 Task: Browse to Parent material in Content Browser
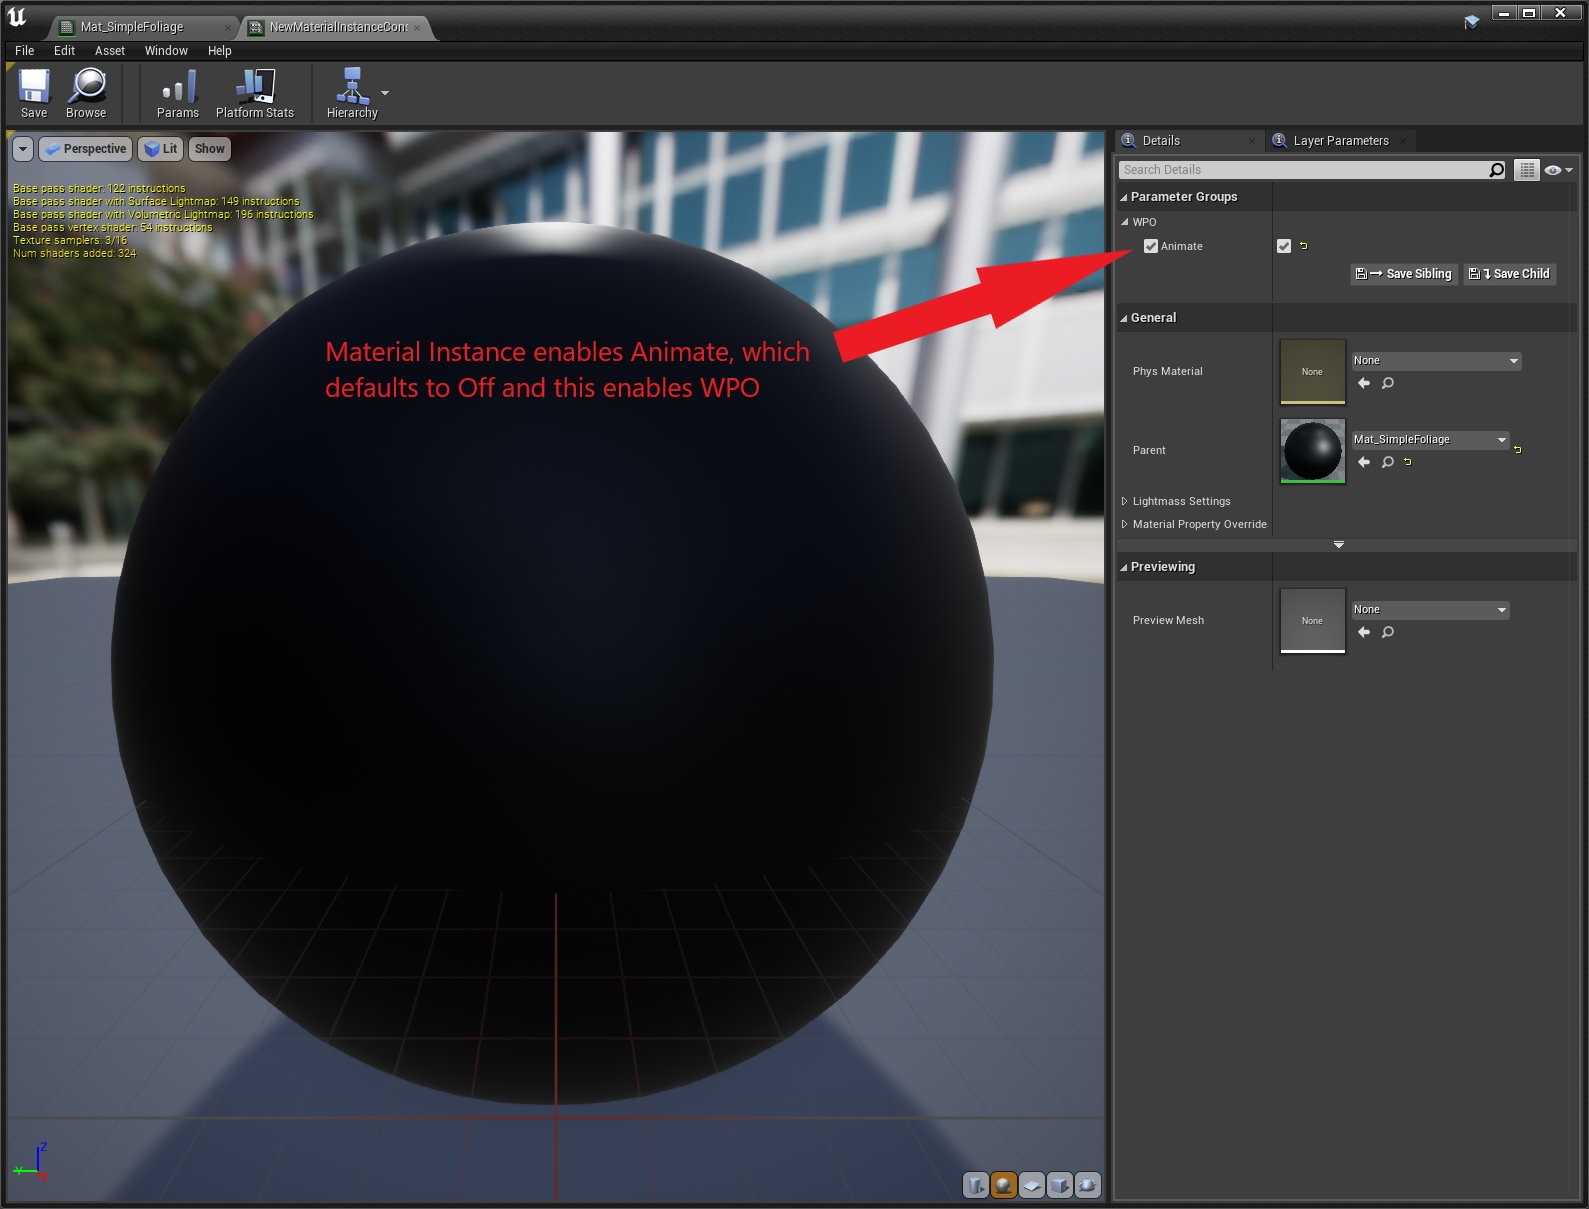click(x=1388, y=462)
